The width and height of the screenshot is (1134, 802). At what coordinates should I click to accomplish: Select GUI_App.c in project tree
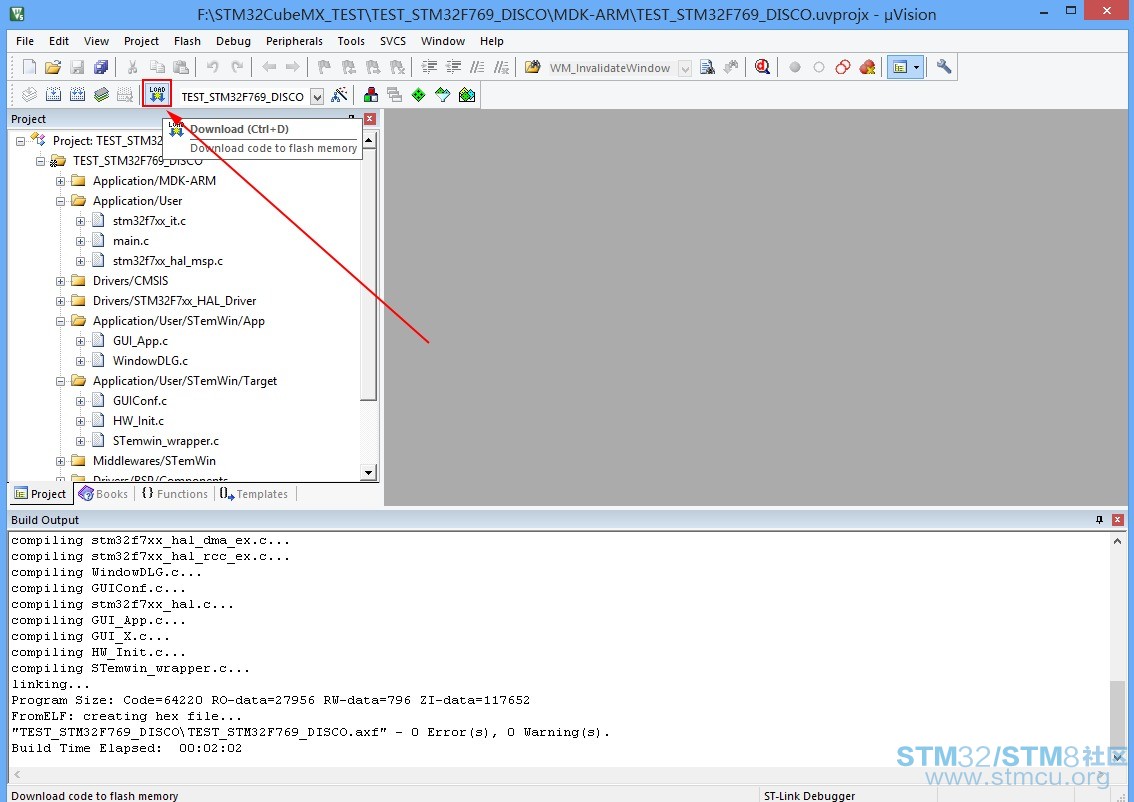pyautogui.click(x=140, y=341)
